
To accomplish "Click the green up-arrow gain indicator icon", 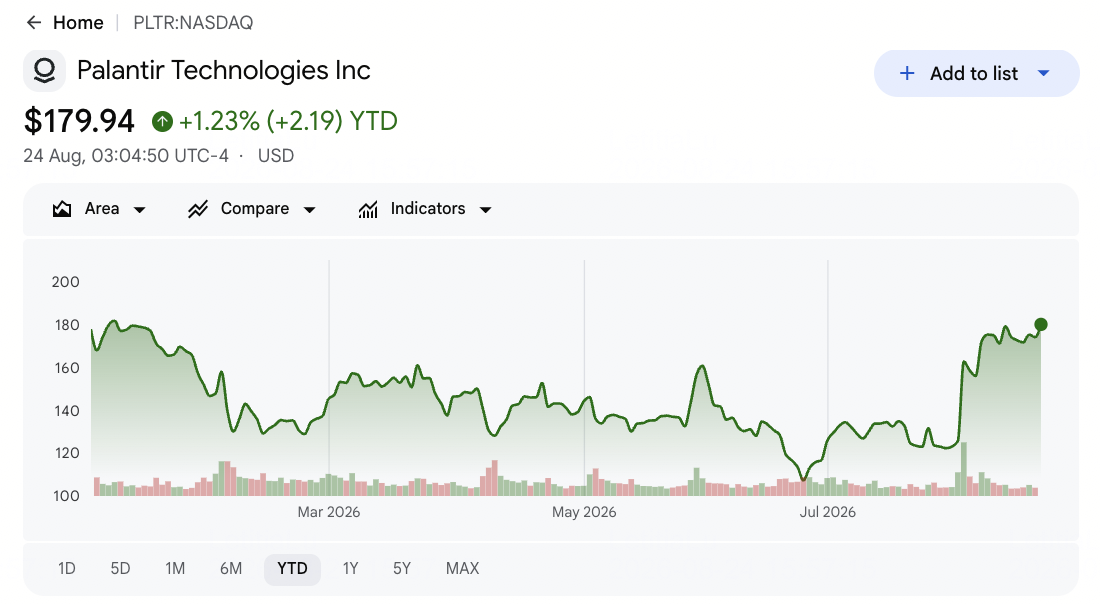I will 162,121.
